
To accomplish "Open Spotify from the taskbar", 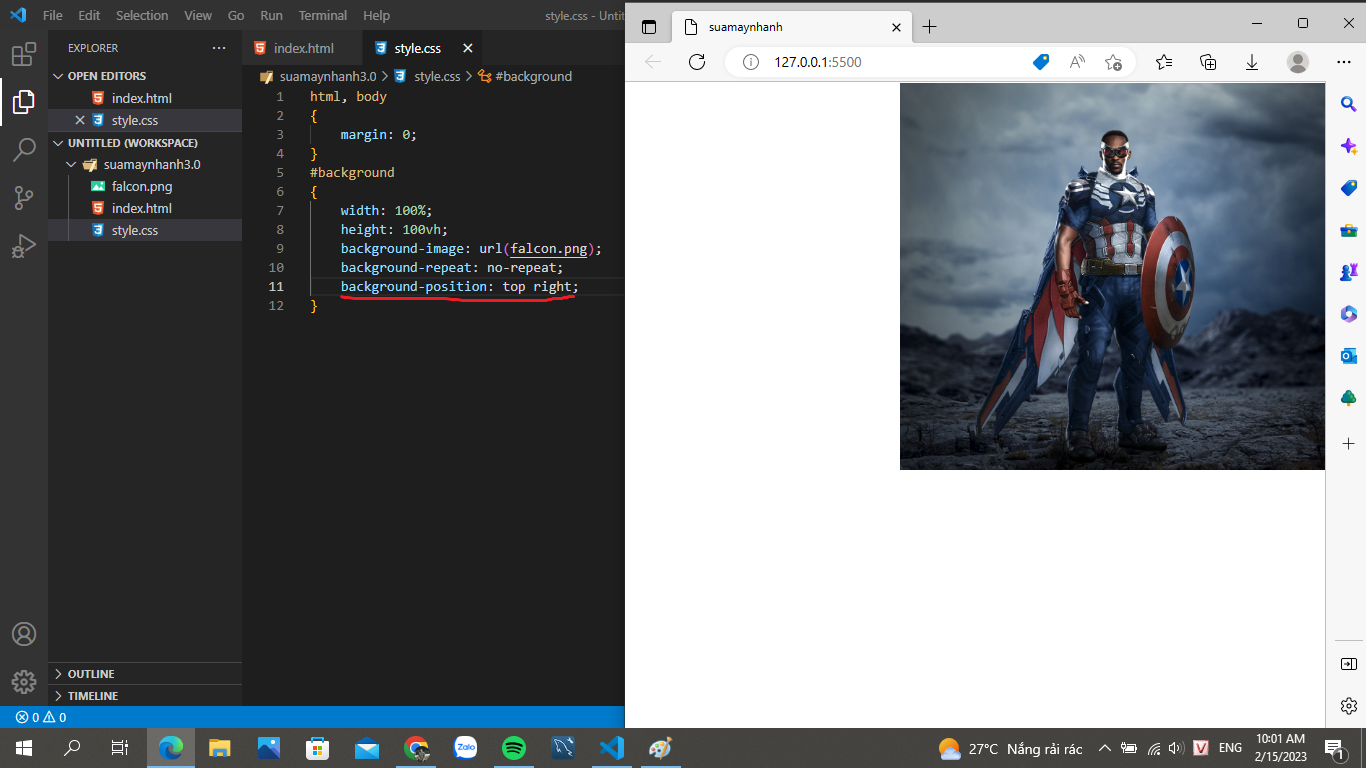I will 514,748.
